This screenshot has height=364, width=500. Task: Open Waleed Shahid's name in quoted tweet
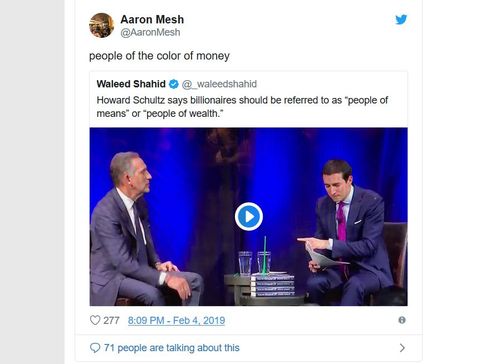(131, 84)
